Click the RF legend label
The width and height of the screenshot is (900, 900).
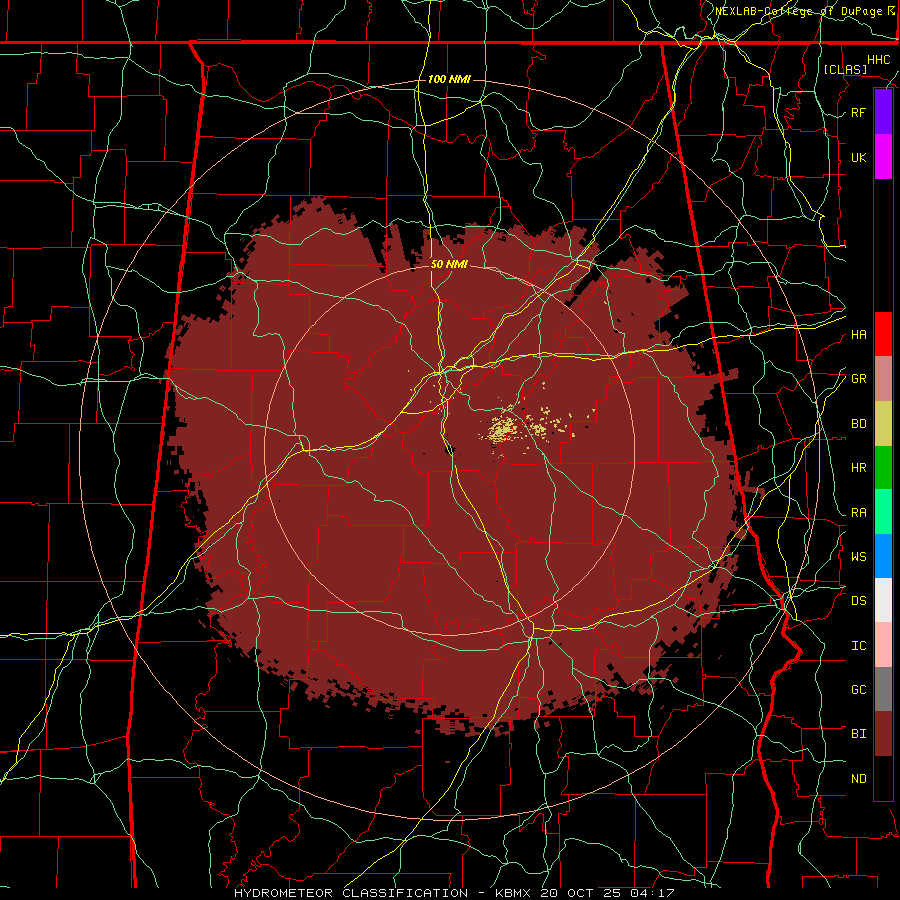(x=858, y=112)
